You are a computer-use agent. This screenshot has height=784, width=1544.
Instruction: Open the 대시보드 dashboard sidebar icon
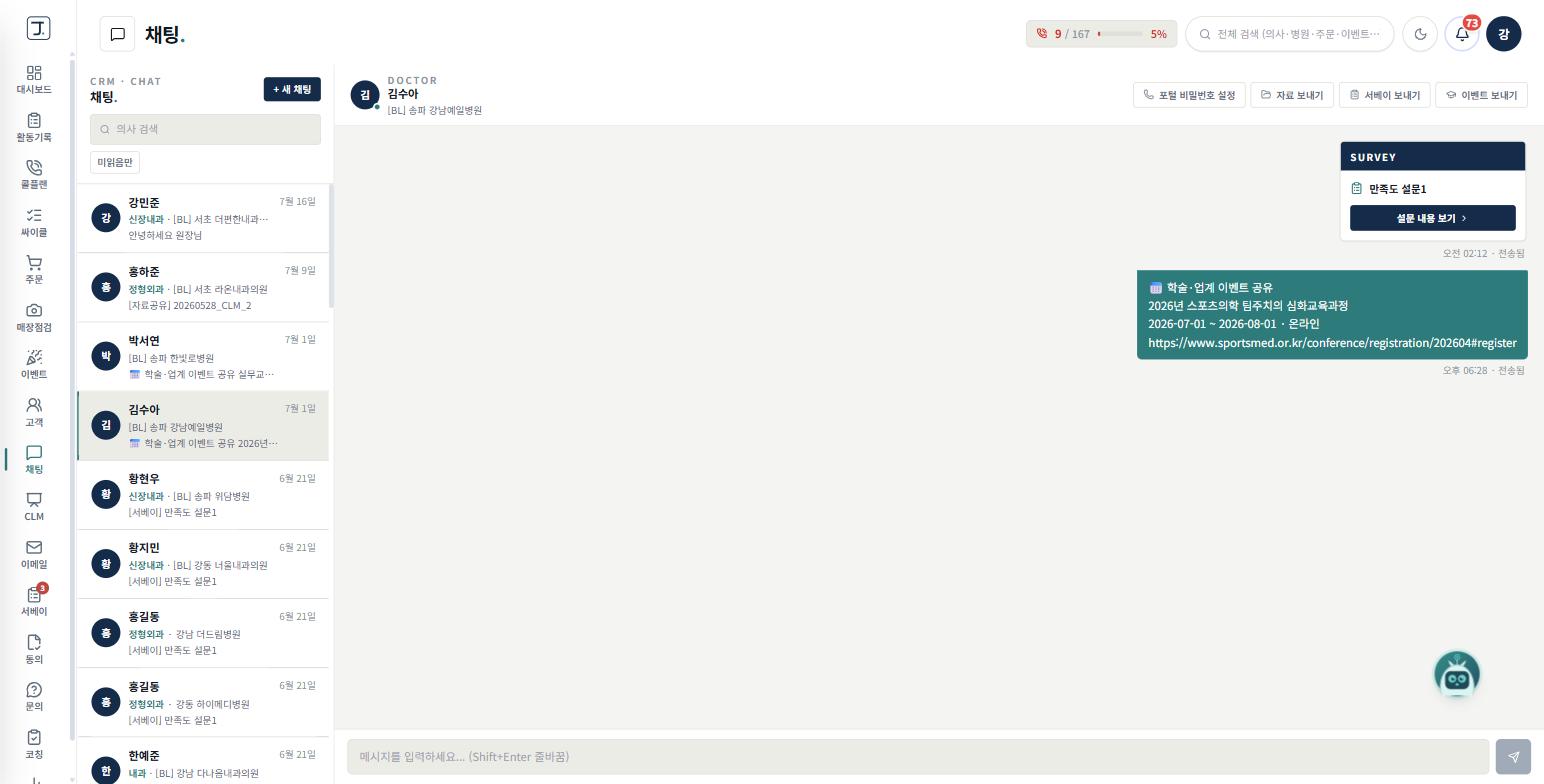click(34, 80)
